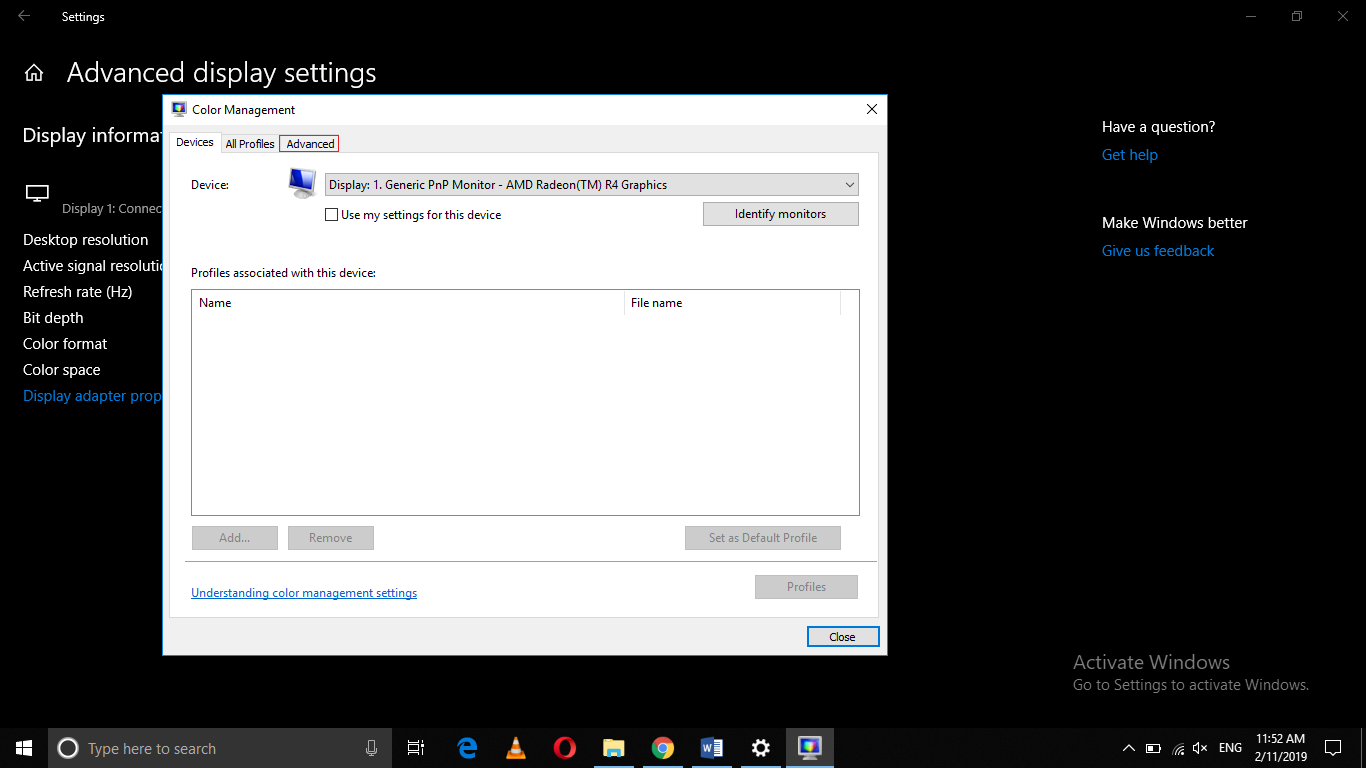This screenshot has height=768, width=1366.
Task: Enable Use my settings for this device
Action: pyautogui.click(x=331, y=214)
